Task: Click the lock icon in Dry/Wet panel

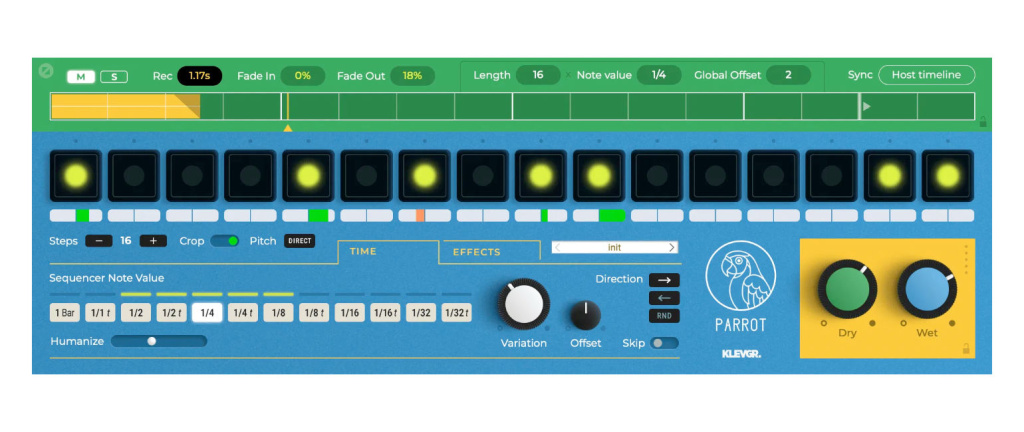Action: 964,349
